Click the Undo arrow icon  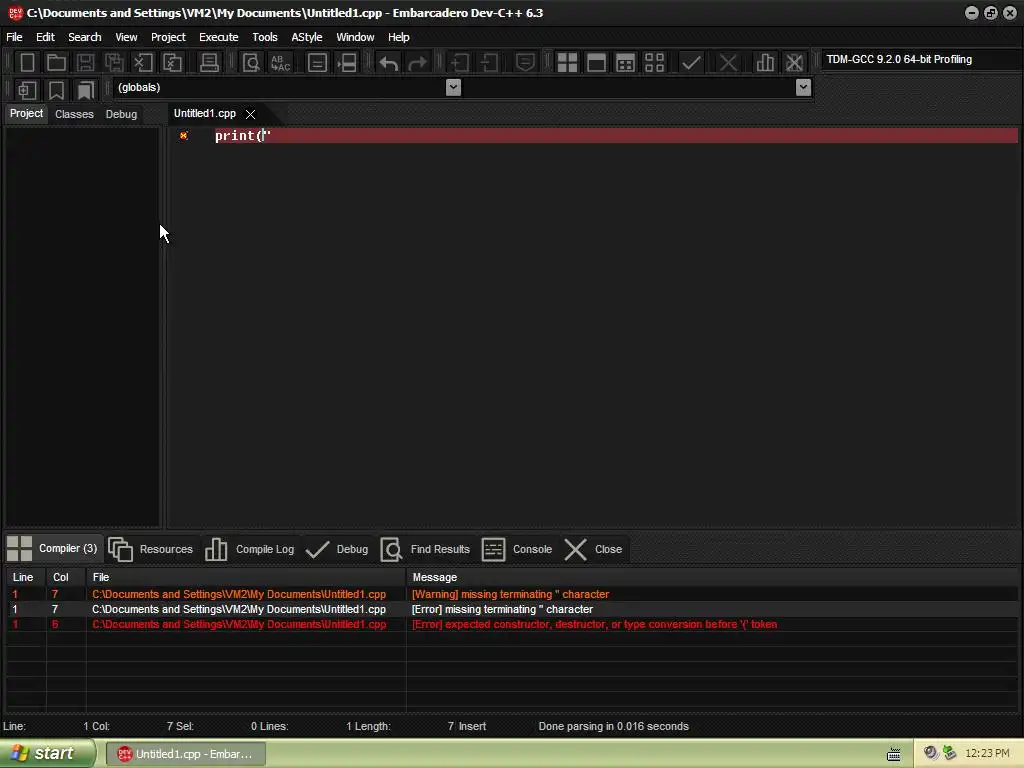coord(389,63)
